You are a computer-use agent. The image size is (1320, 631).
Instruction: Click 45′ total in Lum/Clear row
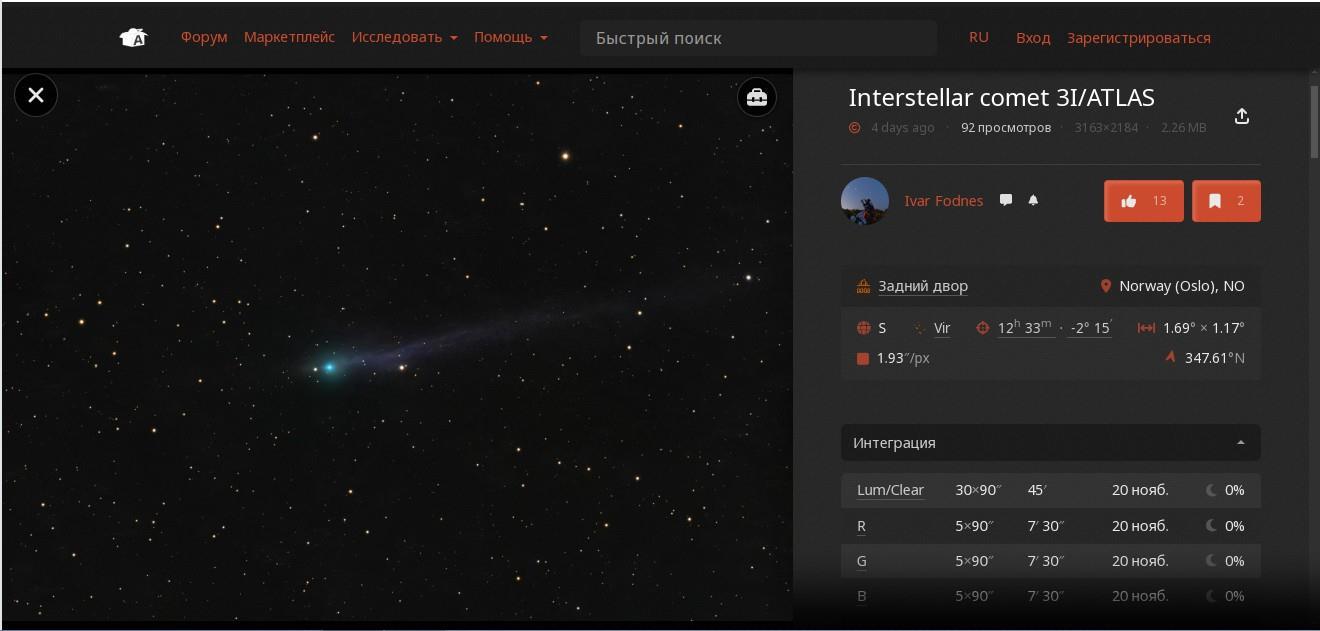1037,490
